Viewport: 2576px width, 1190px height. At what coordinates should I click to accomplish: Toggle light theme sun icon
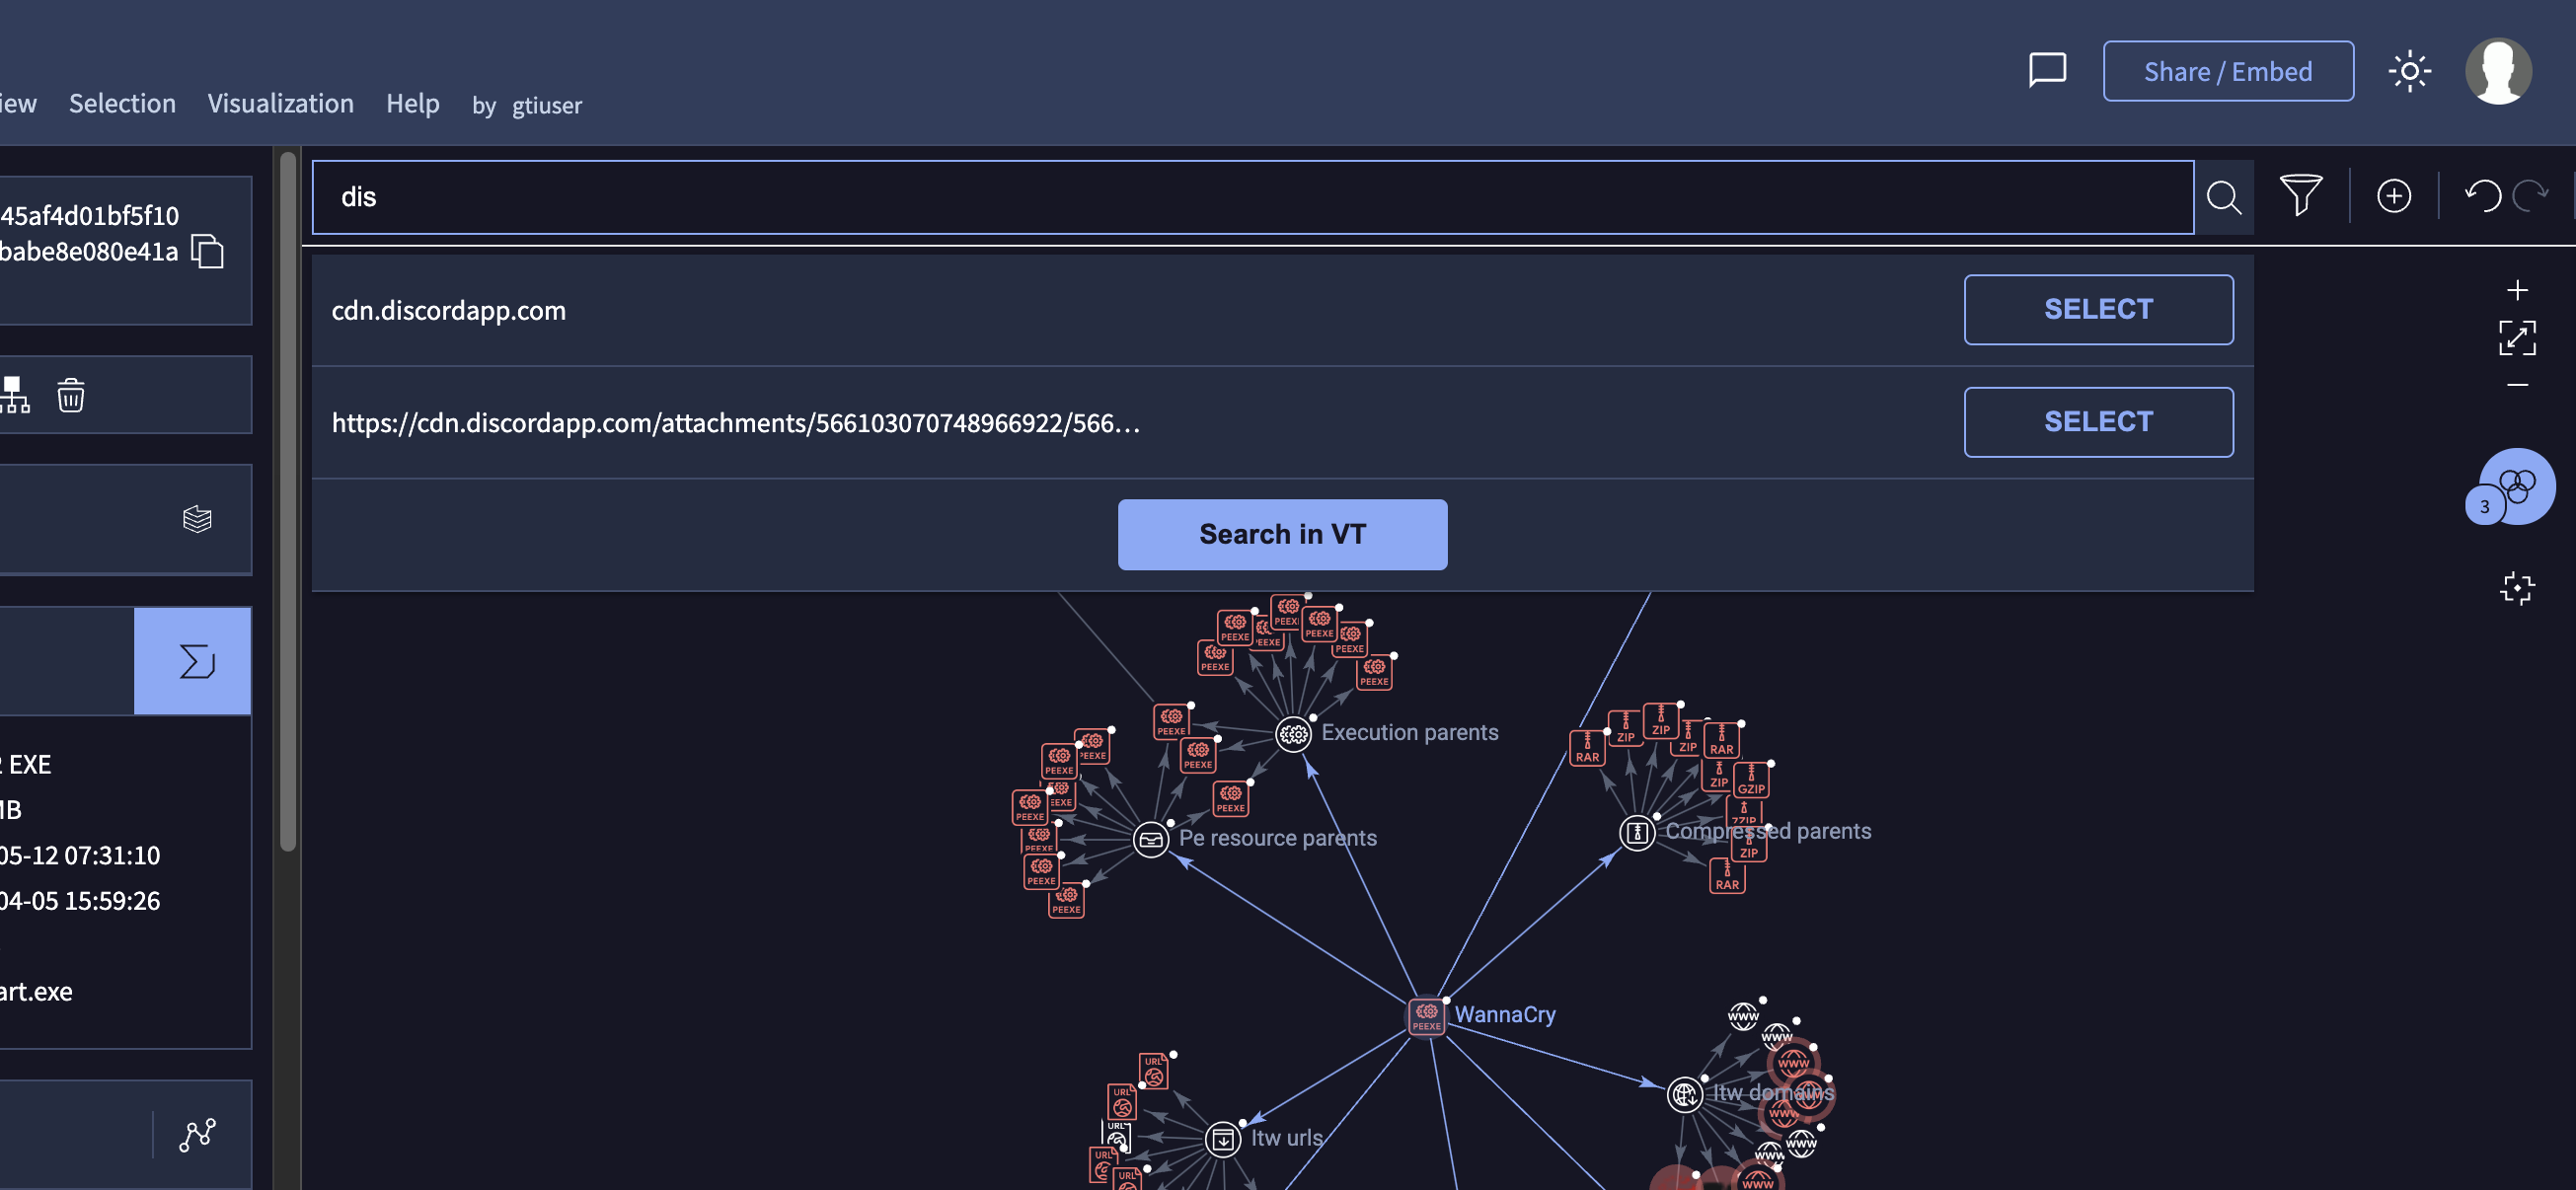click(2409, 71)
